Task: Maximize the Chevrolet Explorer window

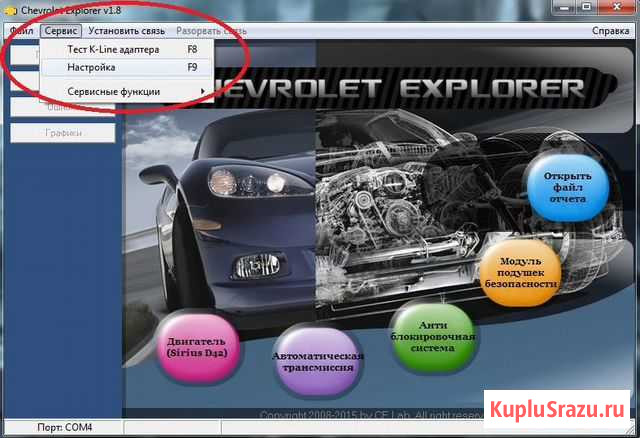Action: 587,7
